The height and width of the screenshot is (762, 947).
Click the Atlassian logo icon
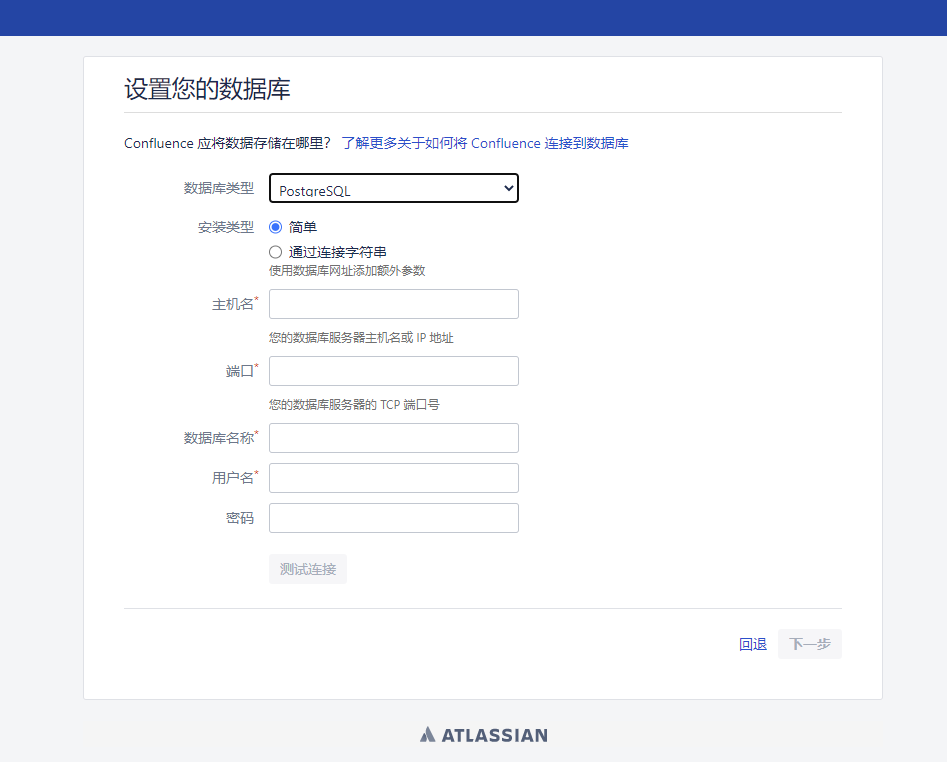click(x=428, y=735)
